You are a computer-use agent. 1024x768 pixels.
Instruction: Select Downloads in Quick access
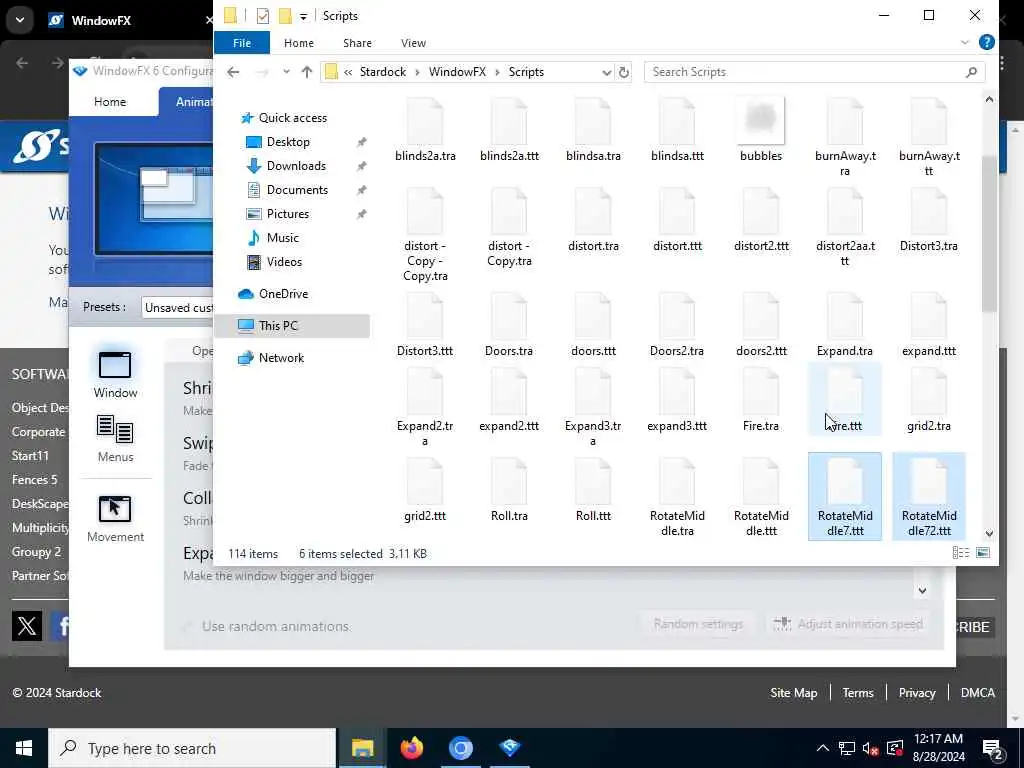click(x=296, y=166)
